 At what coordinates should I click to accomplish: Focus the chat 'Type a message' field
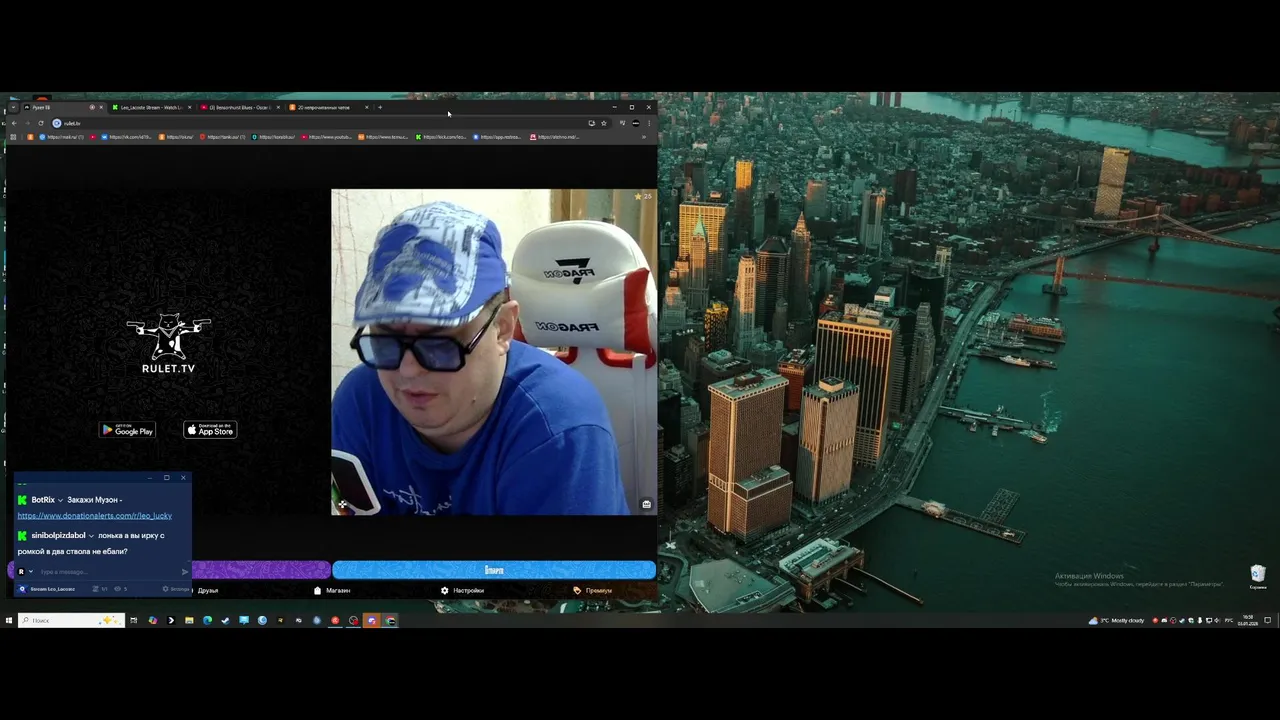point(108,572)
